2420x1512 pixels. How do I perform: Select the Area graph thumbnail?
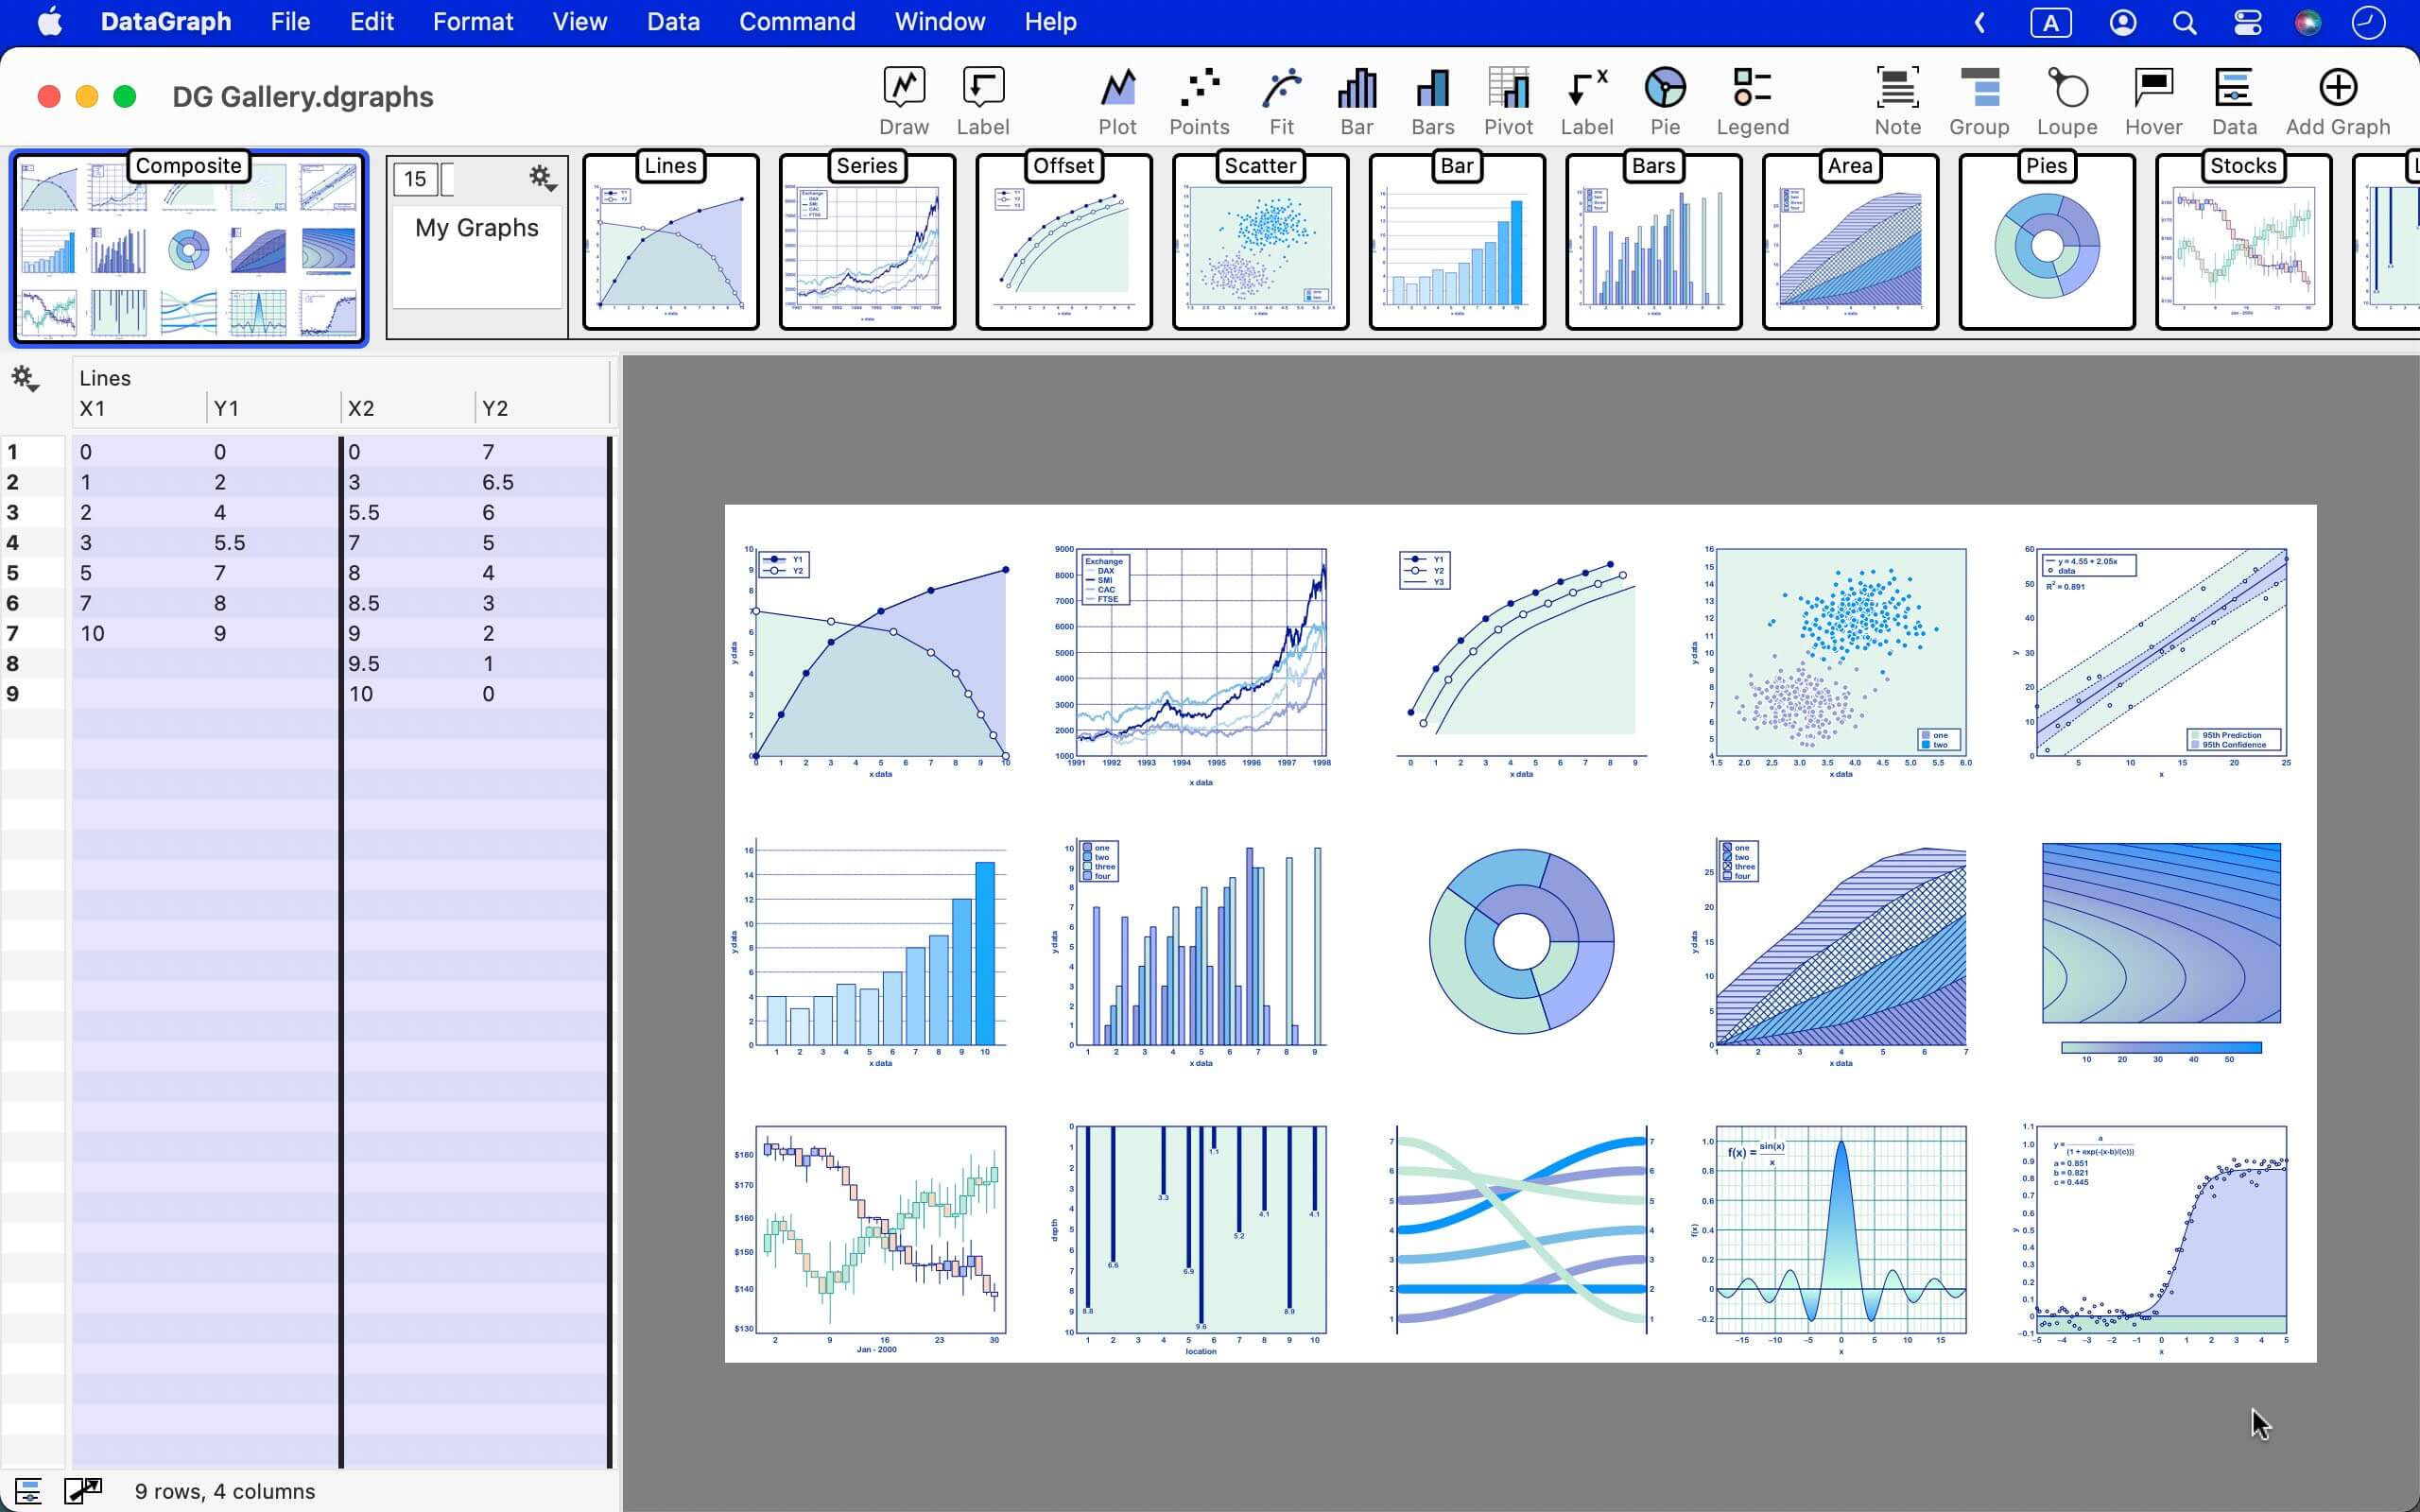(x=1850, y=242)
